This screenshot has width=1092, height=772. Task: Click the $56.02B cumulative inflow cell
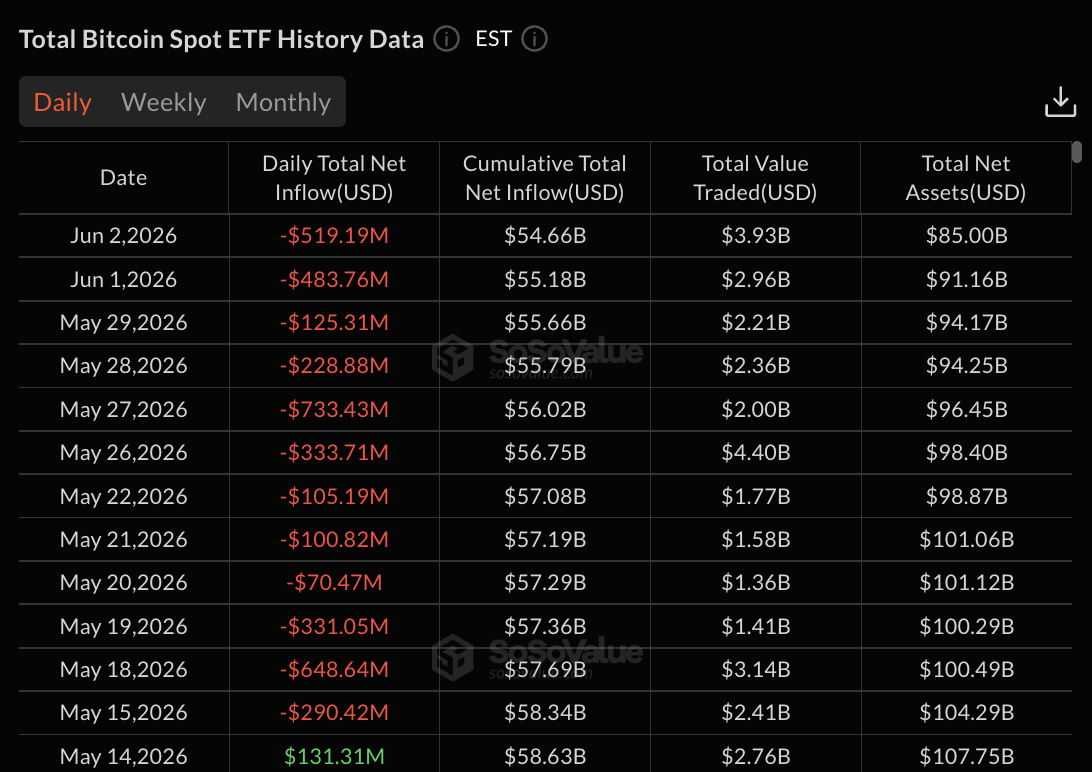tap(545, 409)
